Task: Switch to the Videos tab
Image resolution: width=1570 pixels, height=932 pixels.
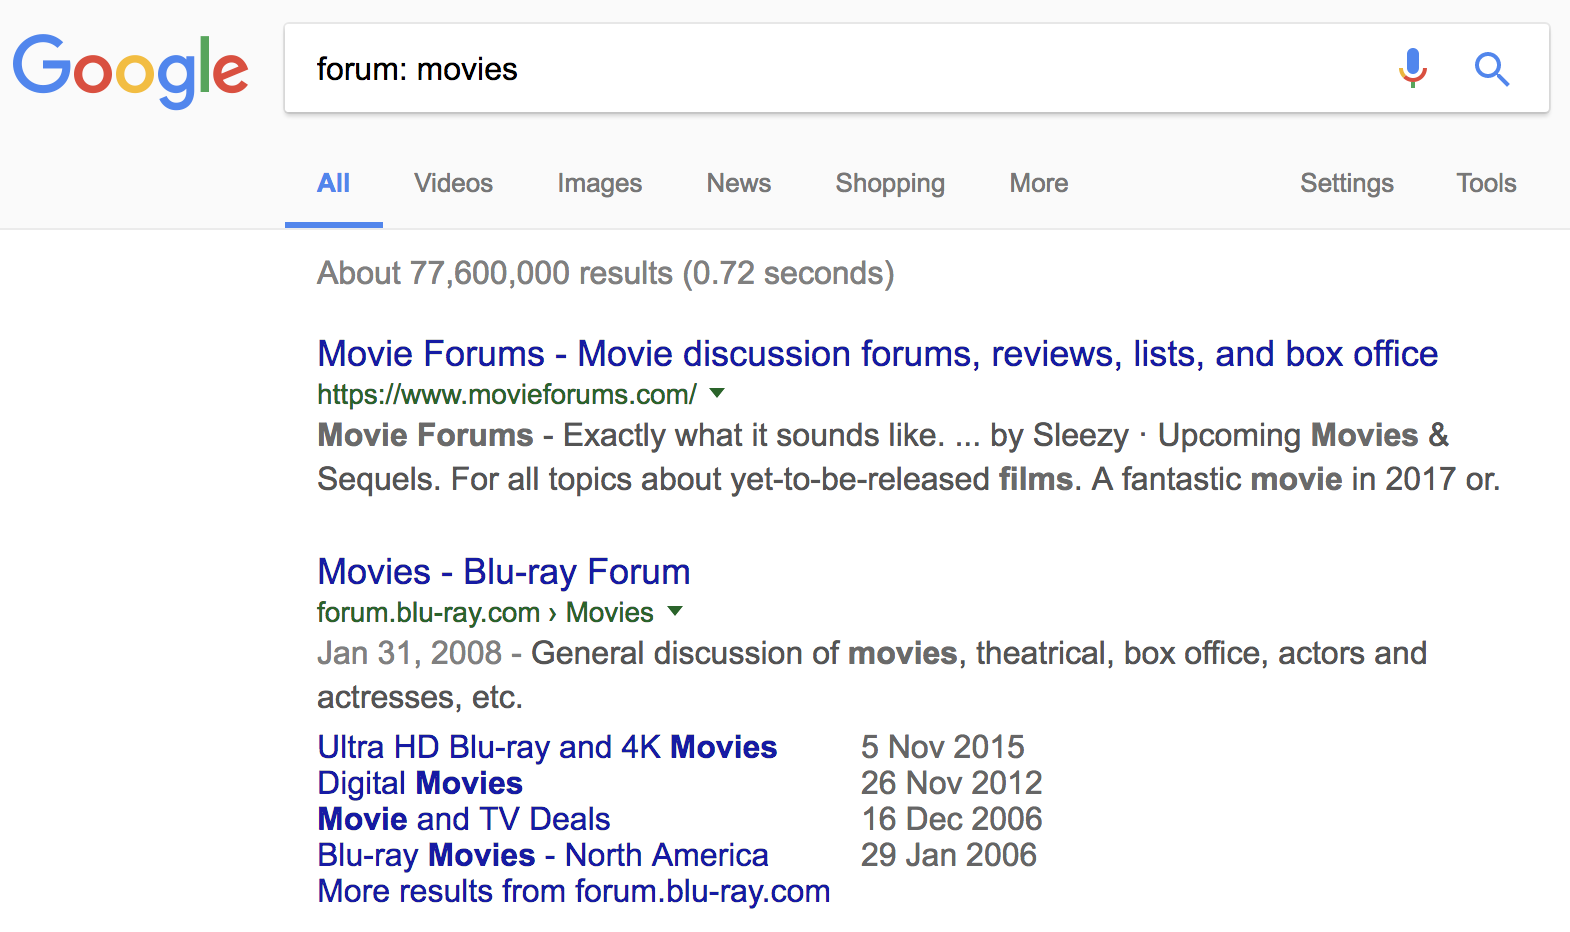Action: [x=453, y=183]
